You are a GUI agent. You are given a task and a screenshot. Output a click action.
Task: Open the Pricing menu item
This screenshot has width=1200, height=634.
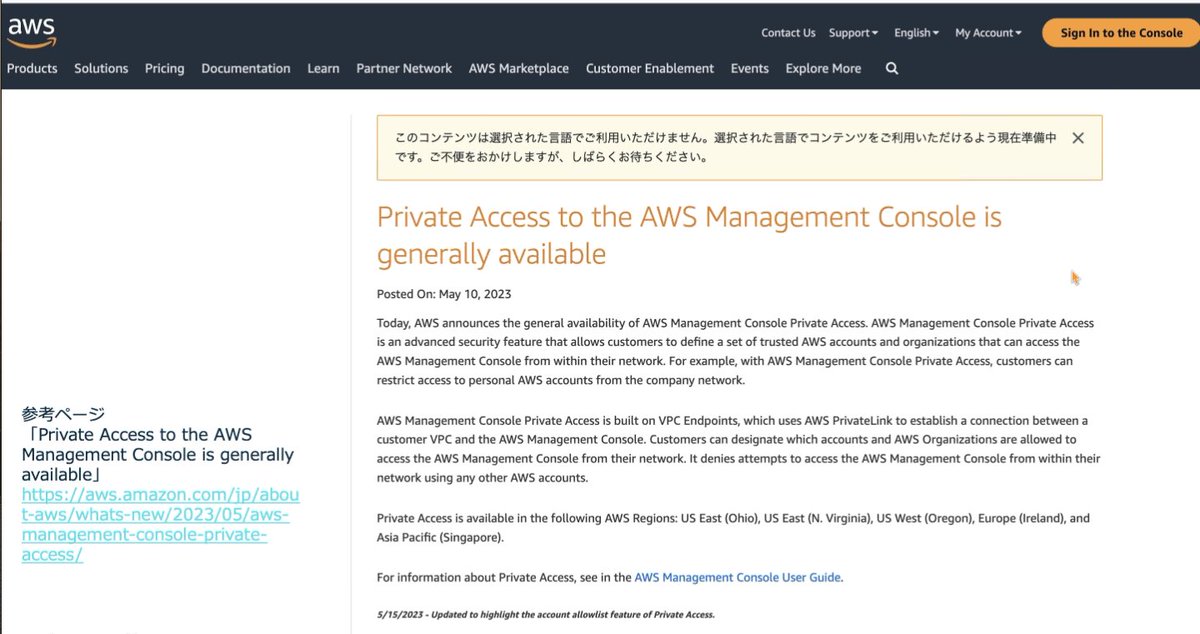[x=165, y=69]
